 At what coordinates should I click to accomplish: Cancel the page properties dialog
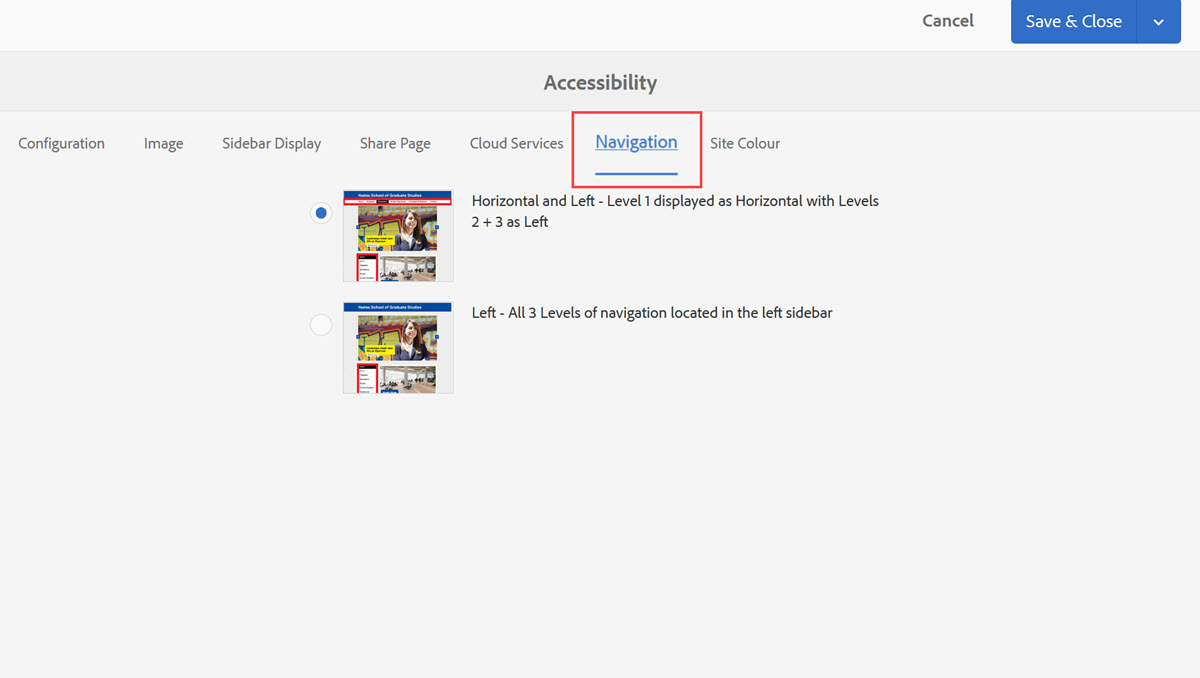tap(948, 21)
